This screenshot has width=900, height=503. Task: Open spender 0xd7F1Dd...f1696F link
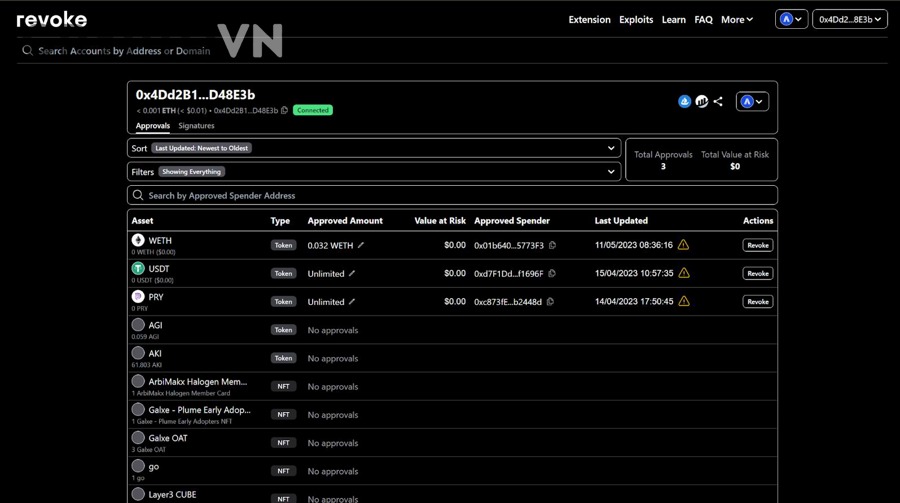(509, 273)
